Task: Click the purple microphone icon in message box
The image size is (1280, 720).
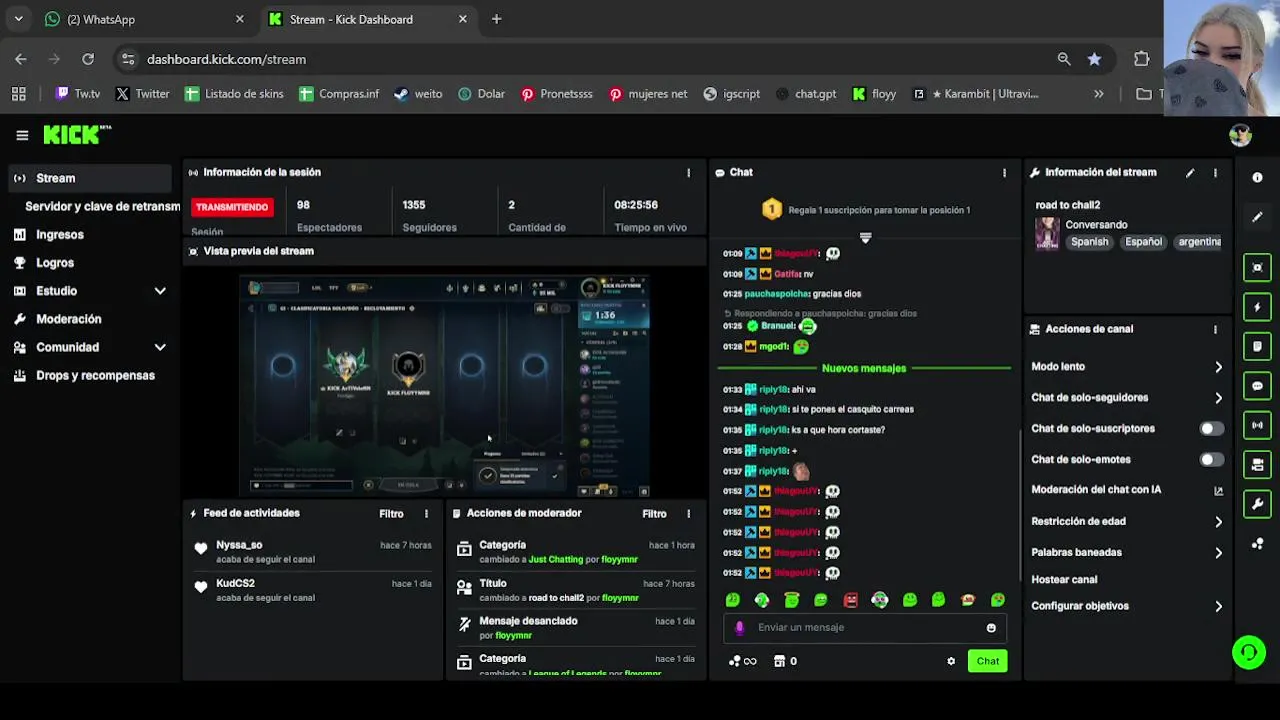Action: click(739, 628)
